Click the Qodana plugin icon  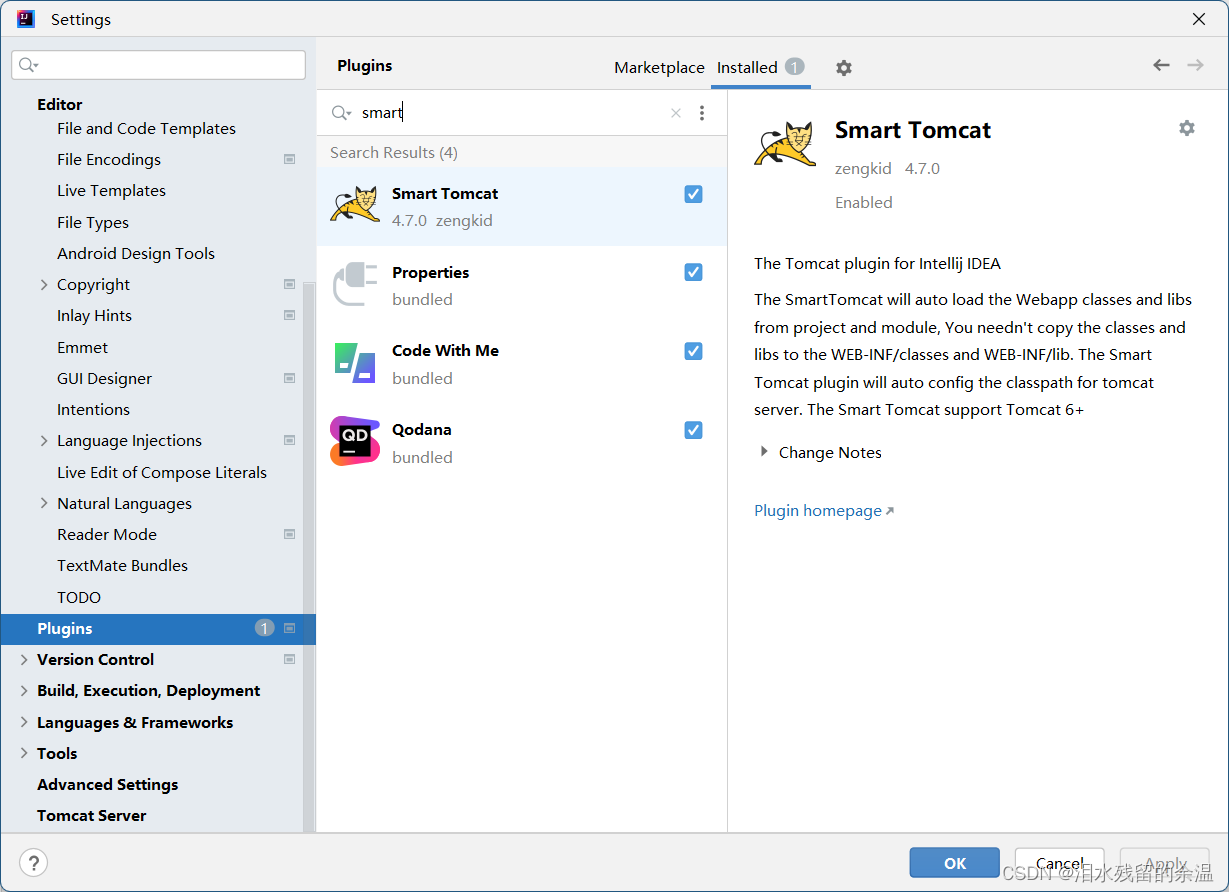tap(355, 441)
